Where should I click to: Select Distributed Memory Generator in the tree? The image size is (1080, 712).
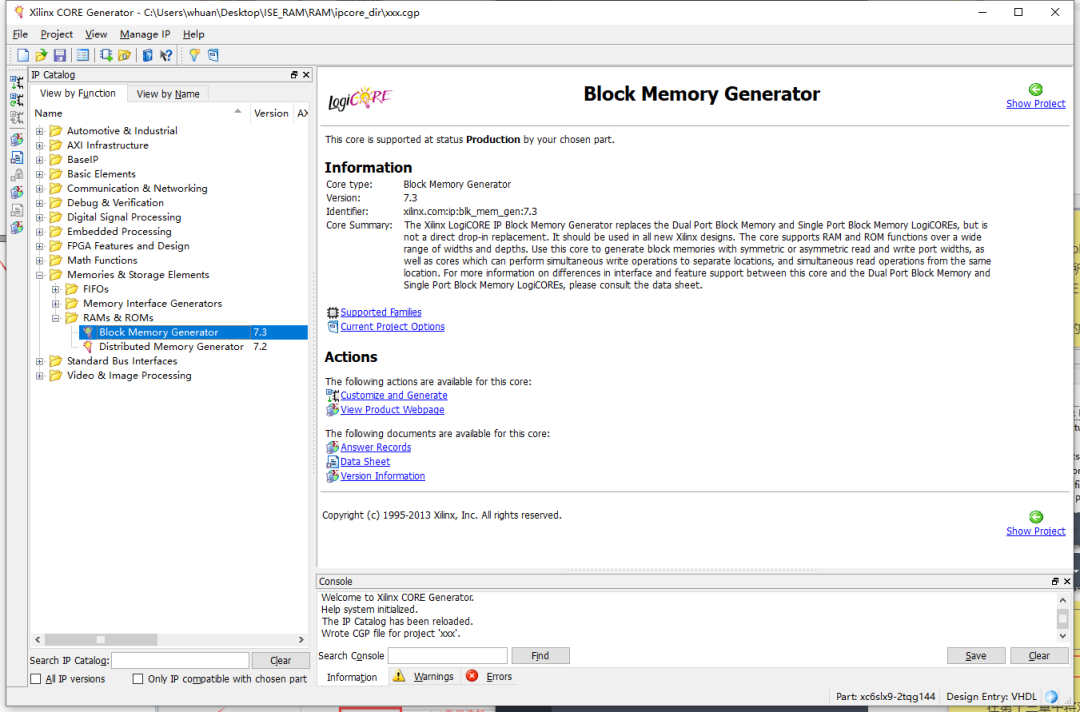pyautogui.click(x=171, y=347)
